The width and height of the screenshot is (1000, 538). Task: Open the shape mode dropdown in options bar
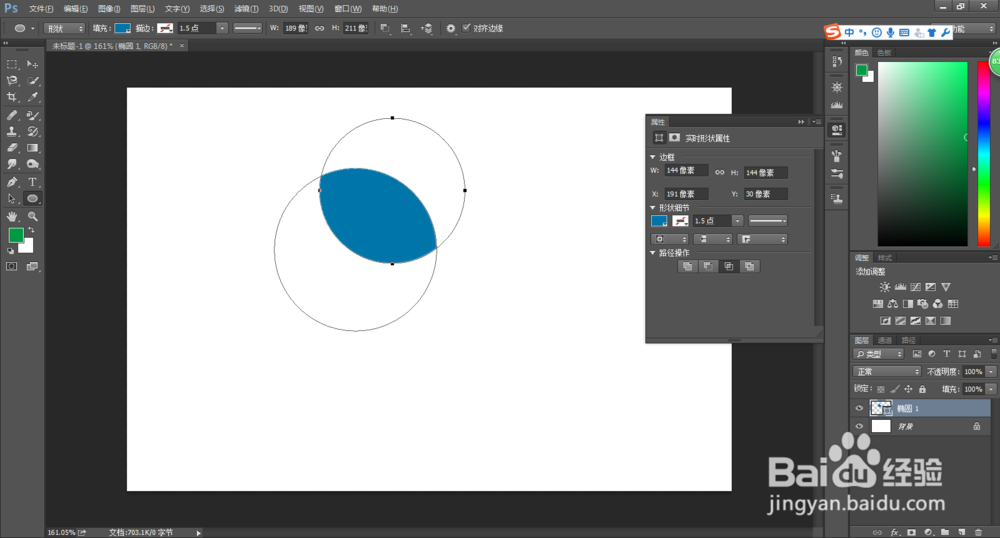[64, 28]
